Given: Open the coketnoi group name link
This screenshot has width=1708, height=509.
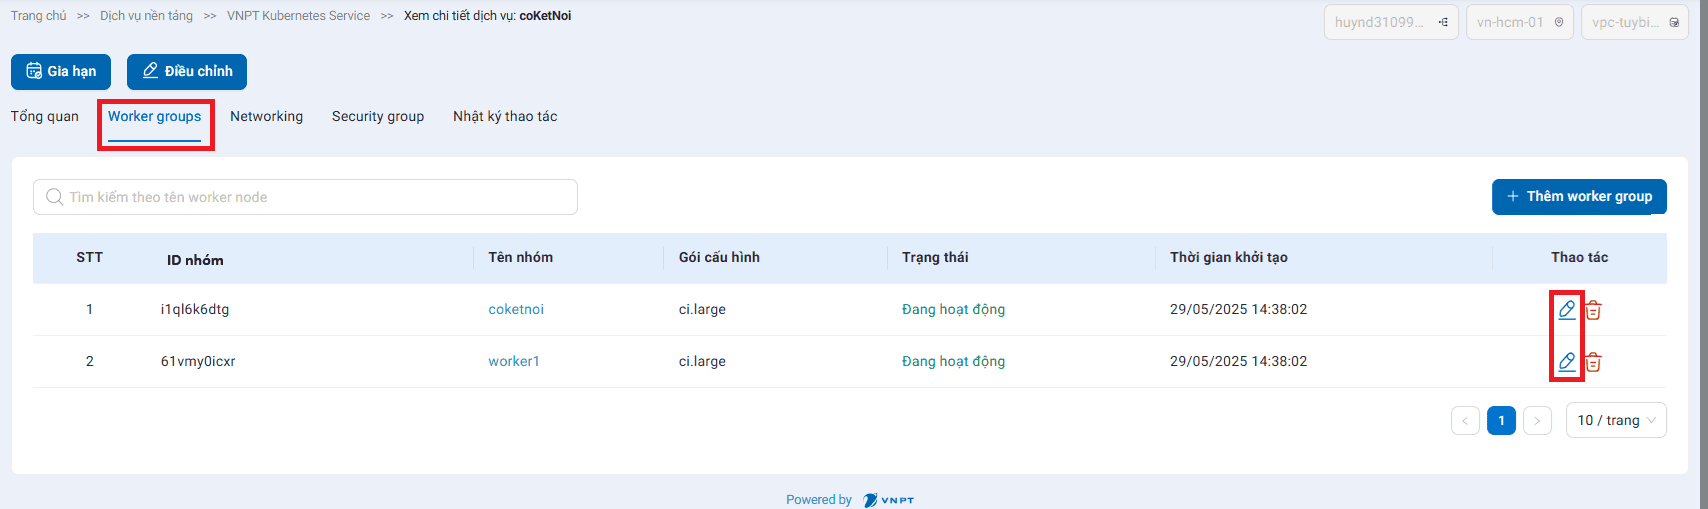Looking at the screenshot, I should [x=516, y=309].
